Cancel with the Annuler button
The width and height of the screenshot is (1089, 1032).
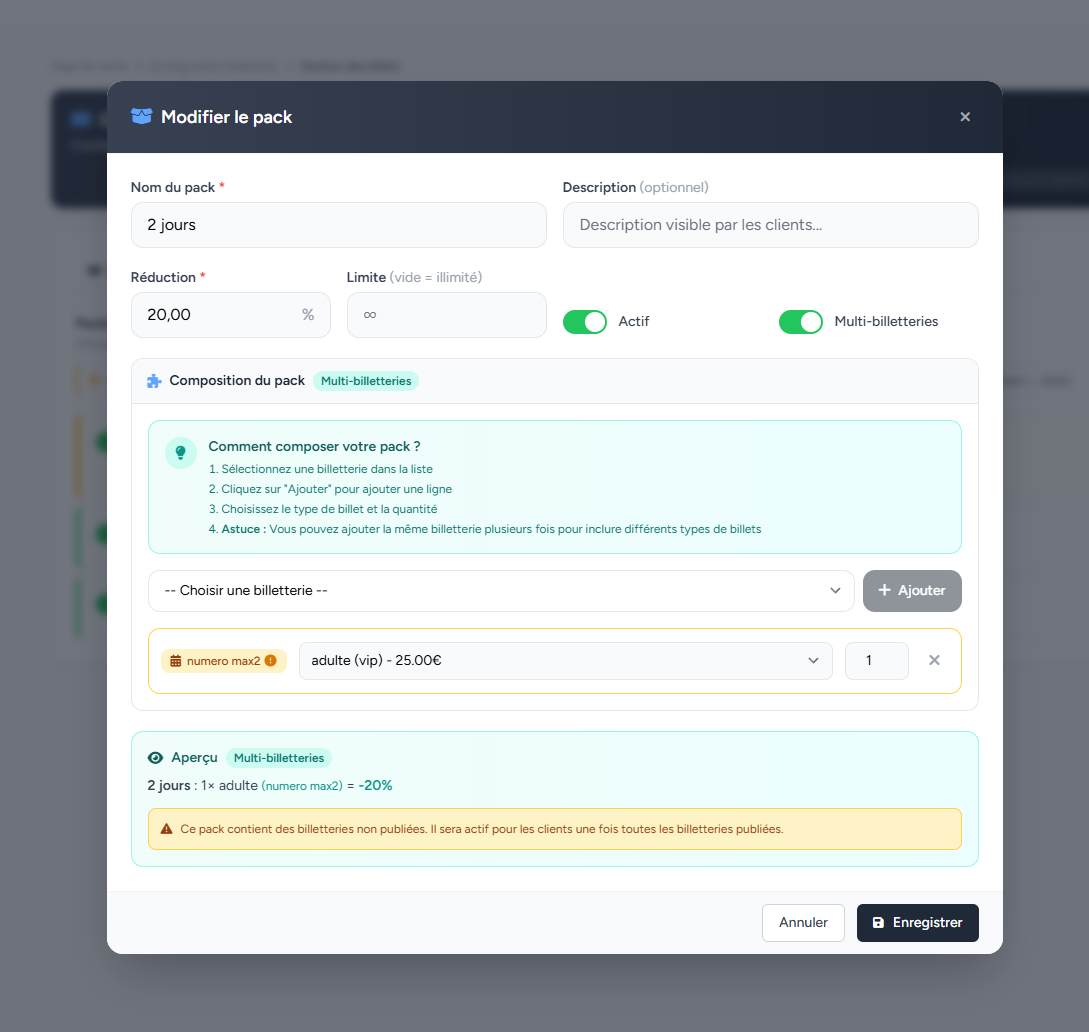pos(803,923)
